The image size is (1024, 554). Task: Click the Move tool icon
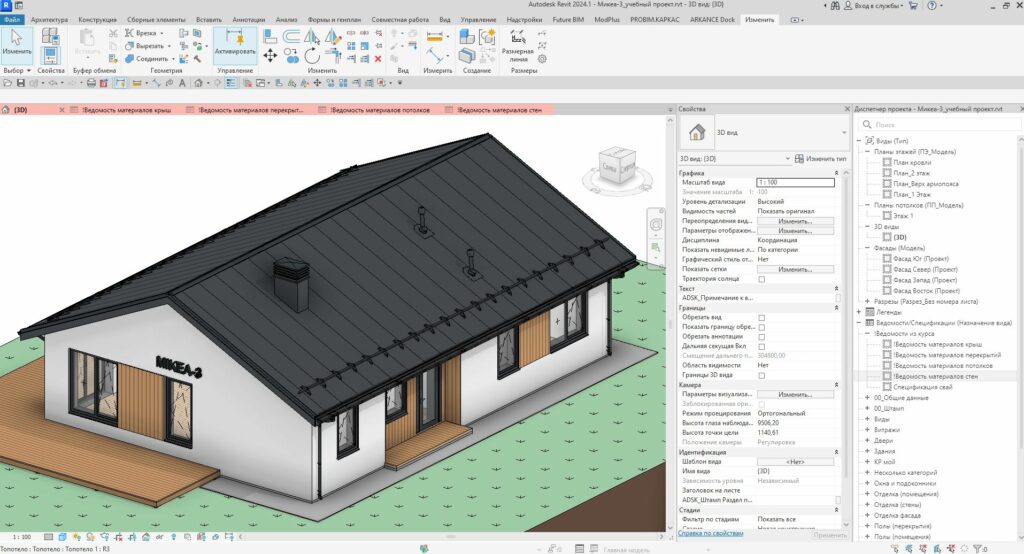tap(270, 56)
